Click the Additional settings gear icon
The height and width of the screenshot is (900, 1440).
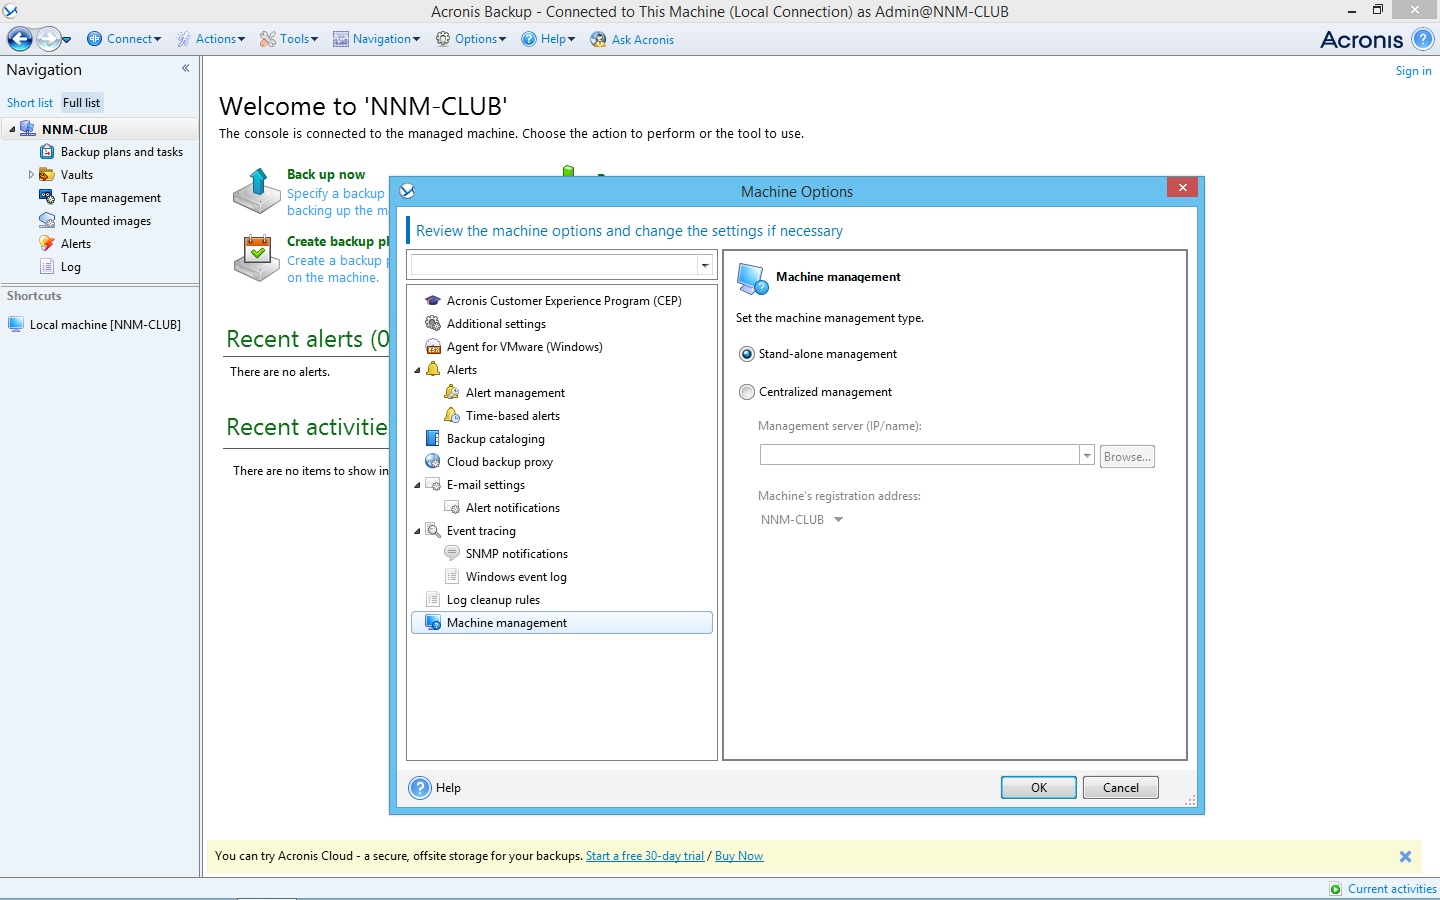[433, 324]
